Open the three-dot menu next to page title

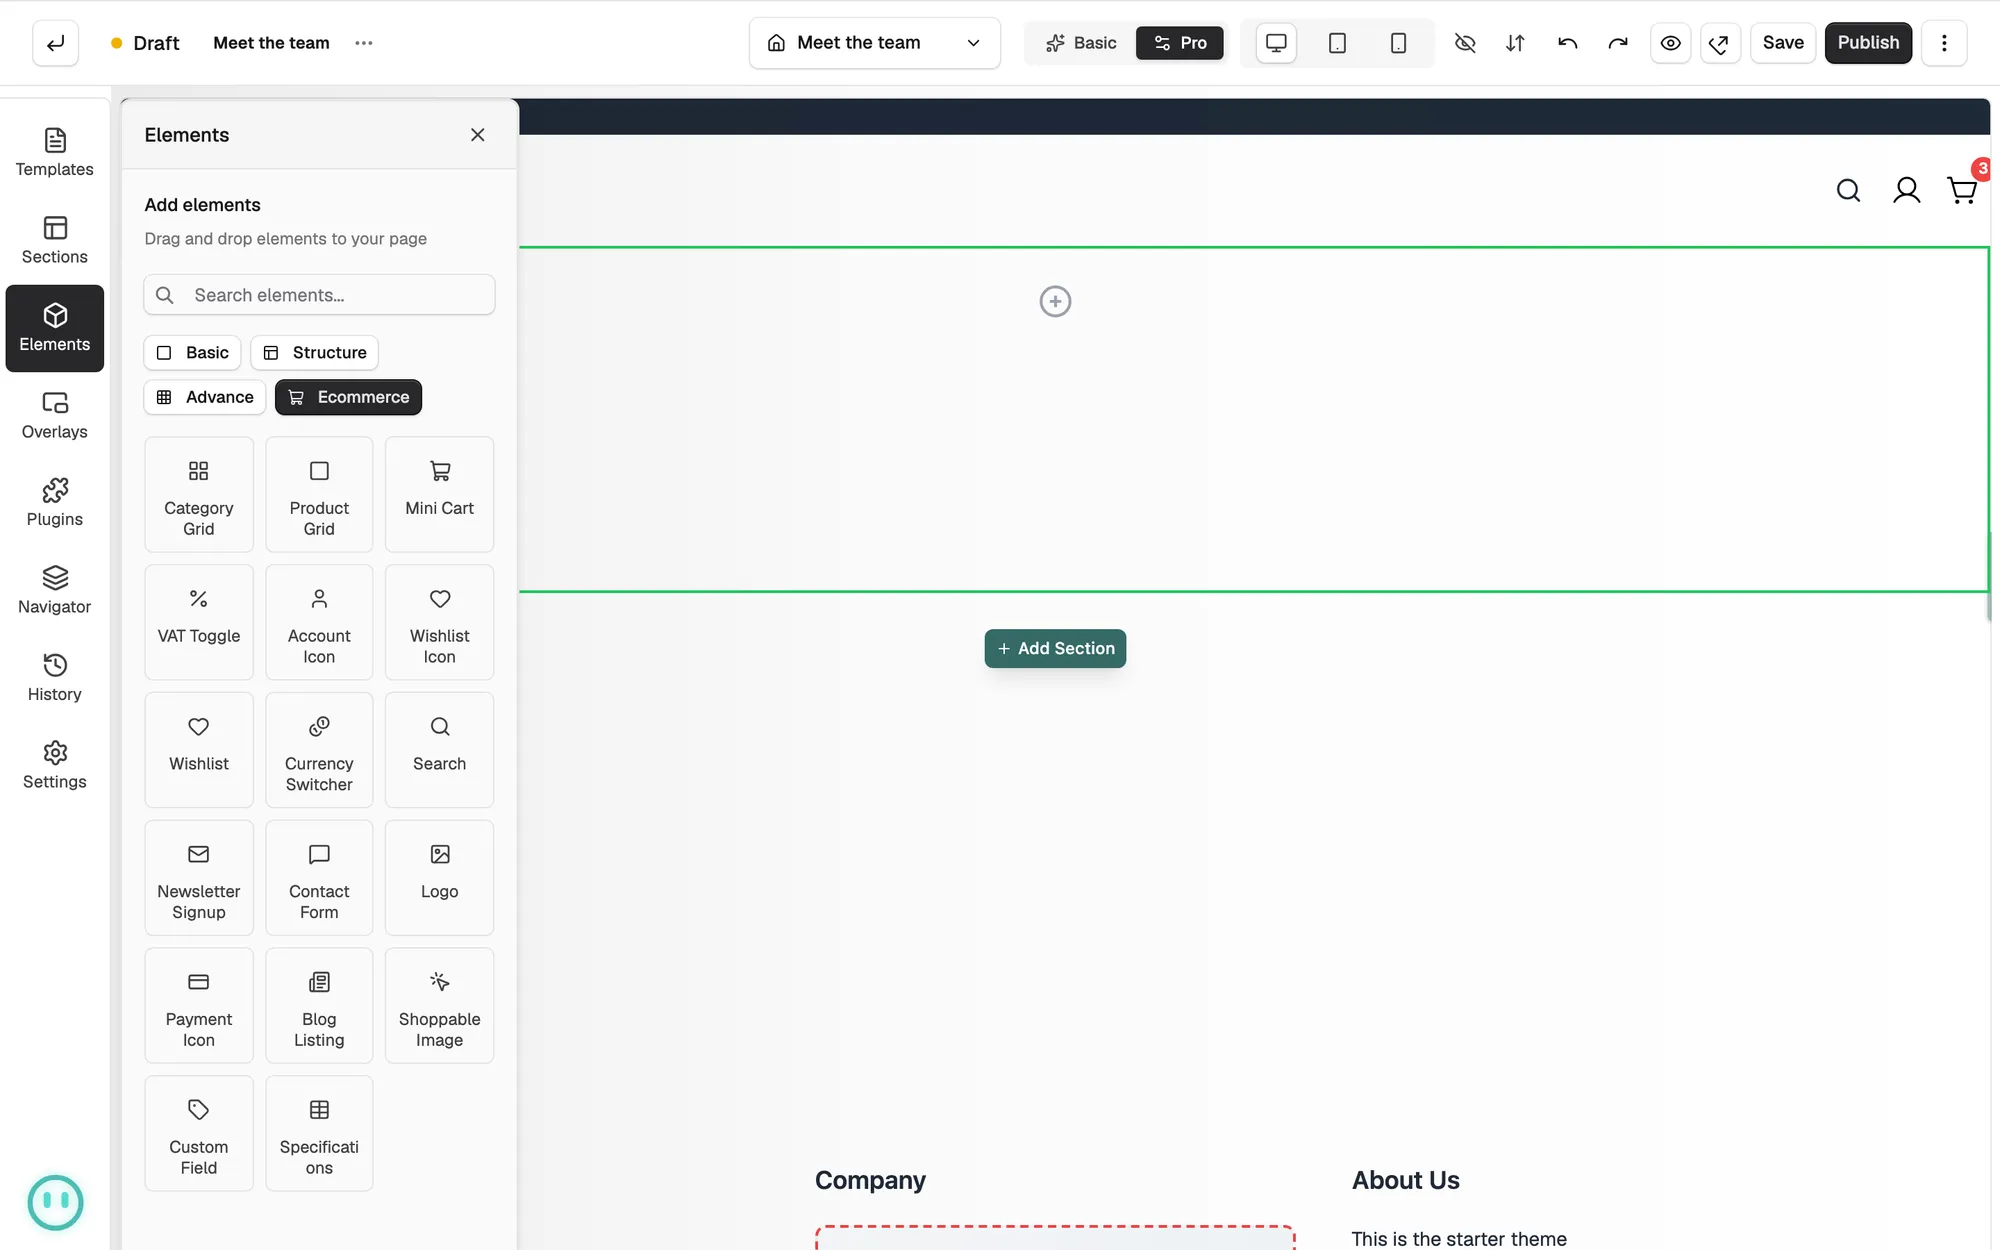click(364, 43)
